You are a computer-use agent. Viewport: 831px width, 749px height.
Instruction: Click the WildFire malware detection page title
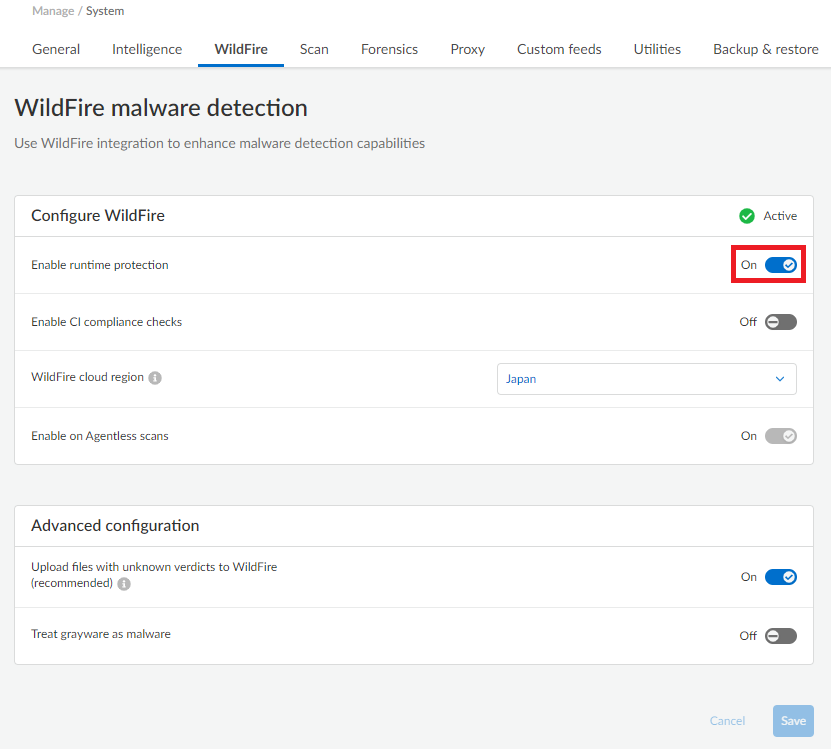pyautogui.click(x=161, y=108)
